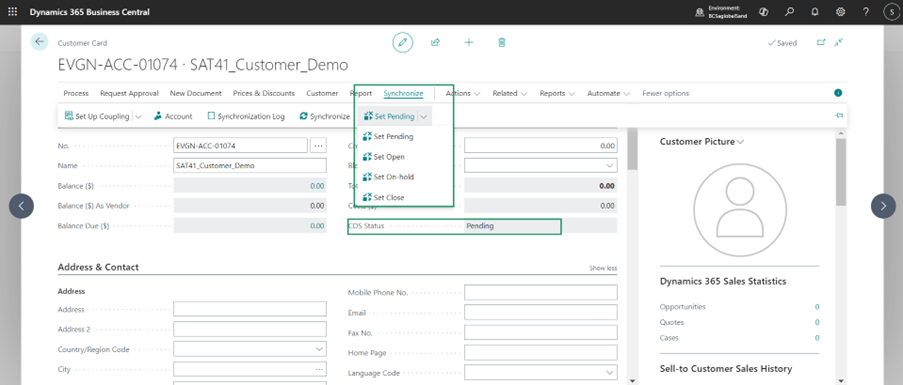Screen dimensions: 903x385
Task: Click the share icon
Action: pos(435,43)
